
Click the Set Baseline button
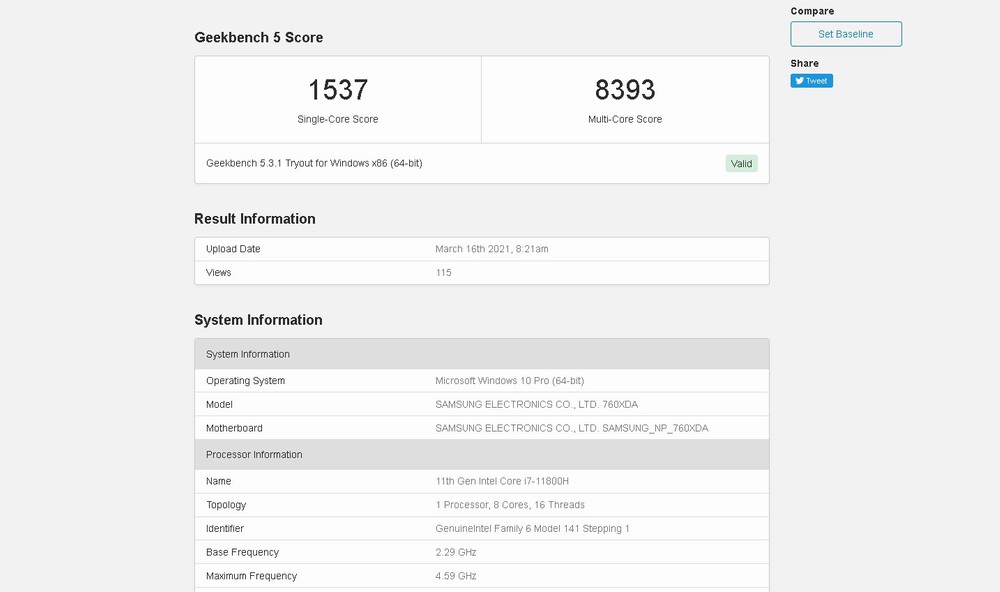coord(846,34)
